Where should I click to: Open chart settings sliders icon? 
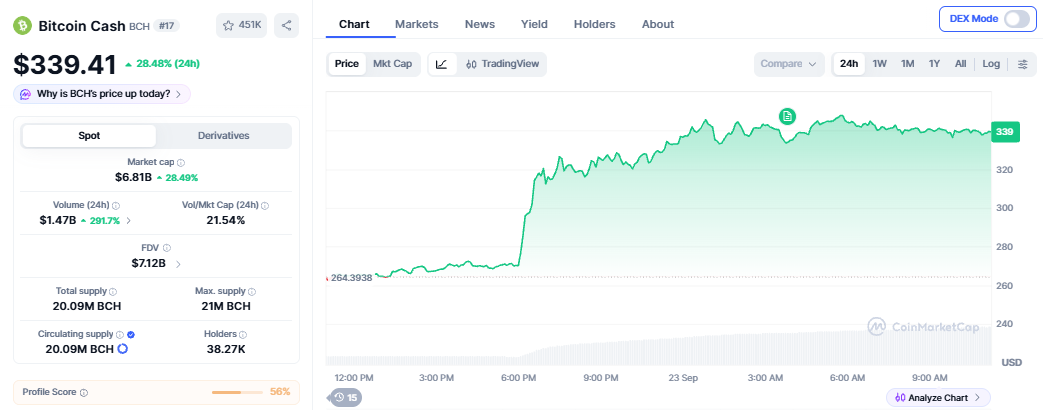coord(1023,64)
